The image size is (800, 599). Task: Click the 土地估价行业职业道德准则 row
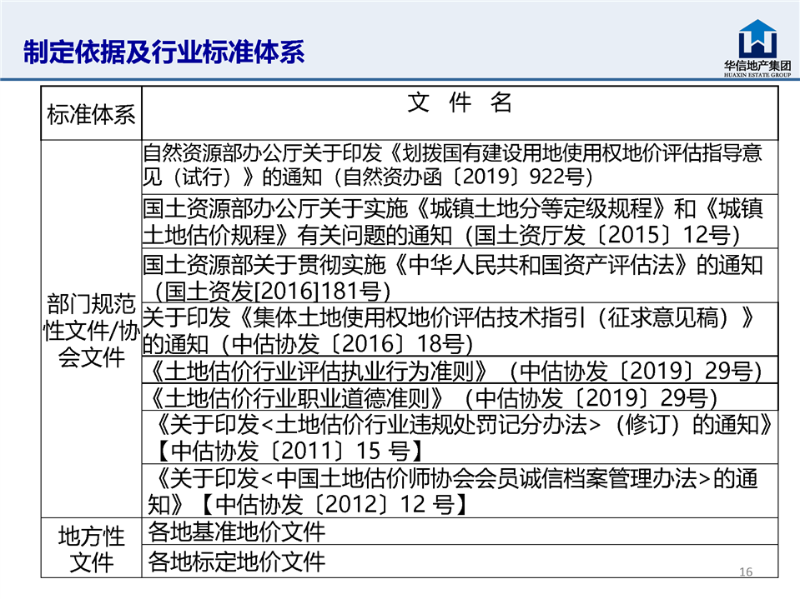[x=460, y=397]
